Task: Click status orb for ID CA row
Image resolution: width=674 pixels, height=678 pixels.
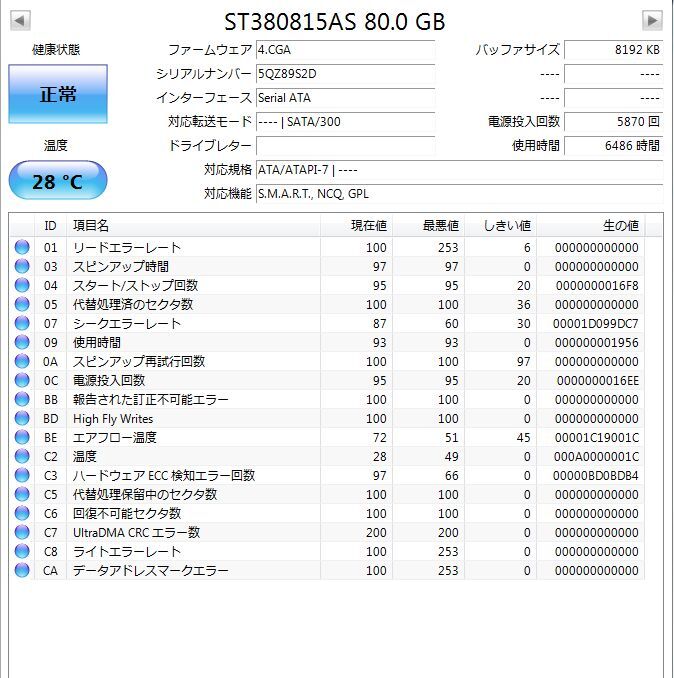Action: click(x=22, y=570)
